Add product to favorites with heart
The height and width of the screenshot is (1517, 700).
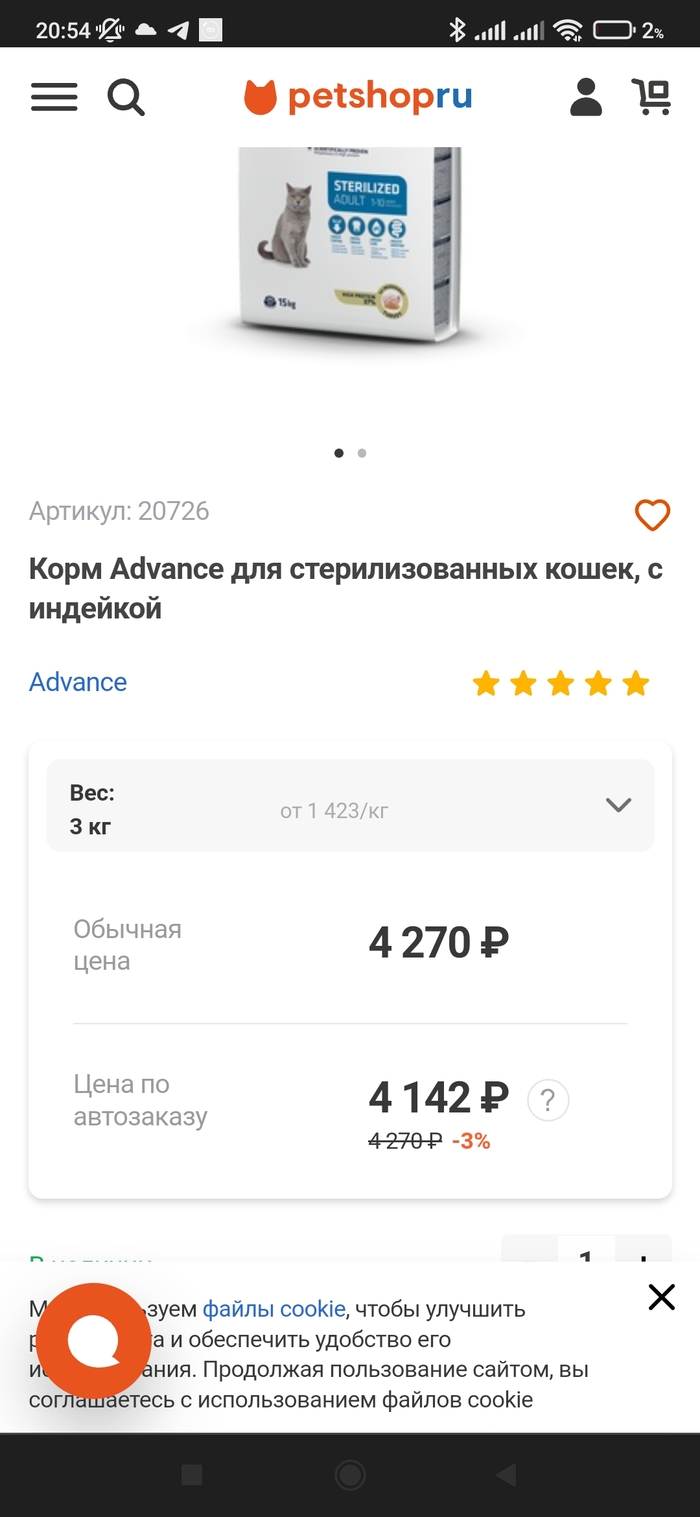pyautogui.click(x=652, y=515)
